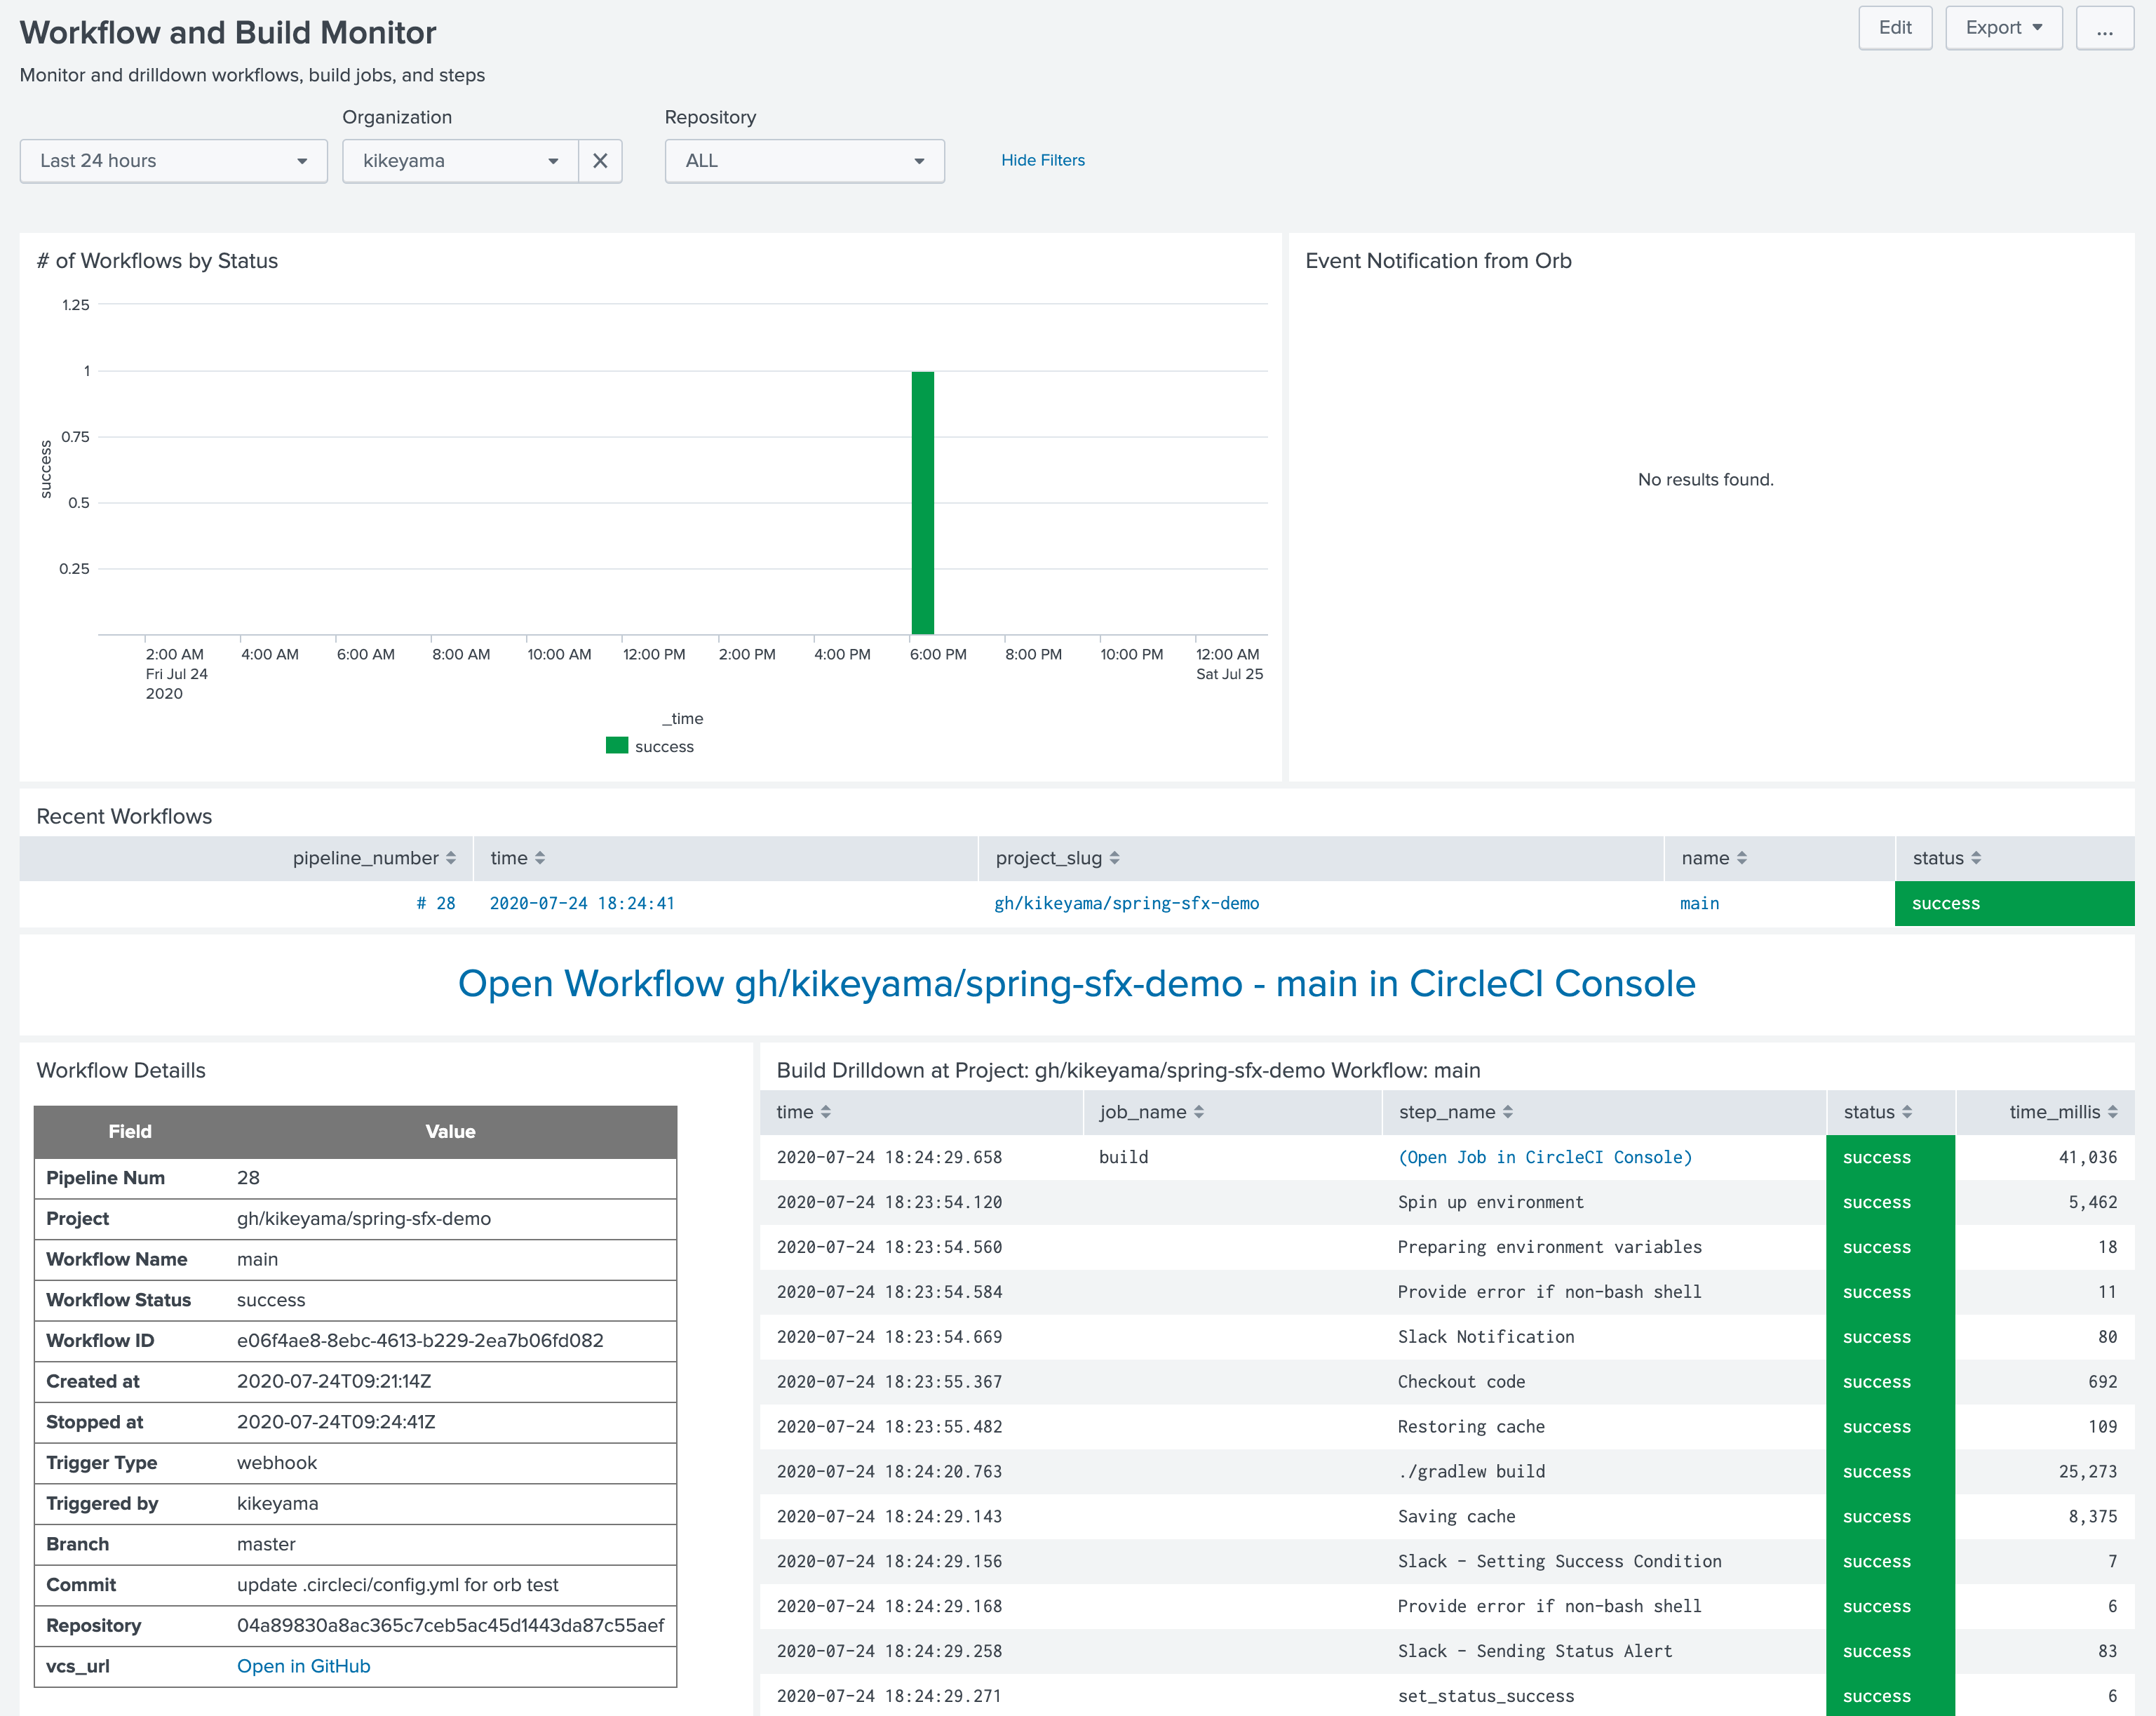Viewport: 2156px width, 1716px height.
Task: Click the commit message update .circleci/config.yml
Action: point(397,1585)
